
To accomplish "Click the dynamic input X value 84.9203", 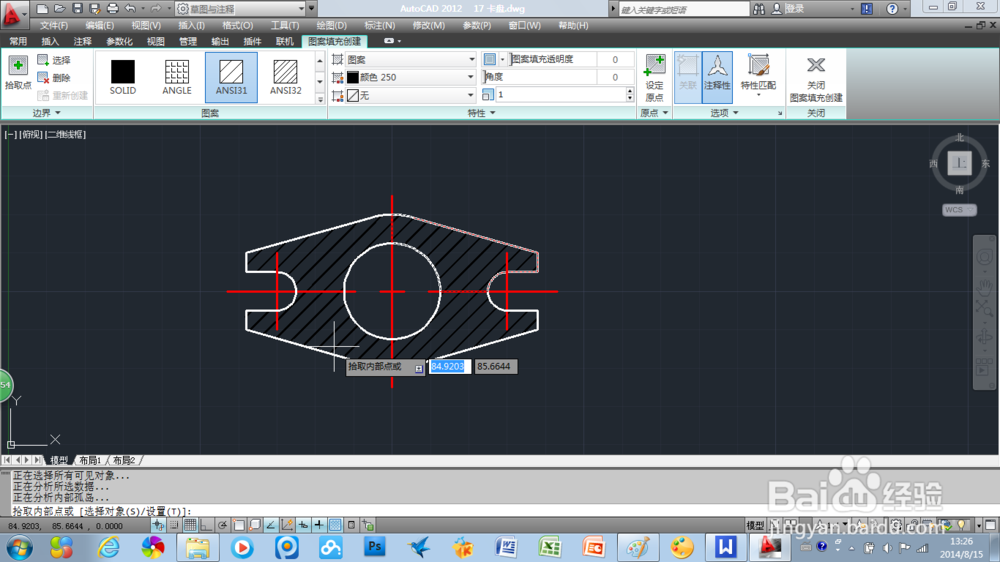I will [x=450, y=366].
